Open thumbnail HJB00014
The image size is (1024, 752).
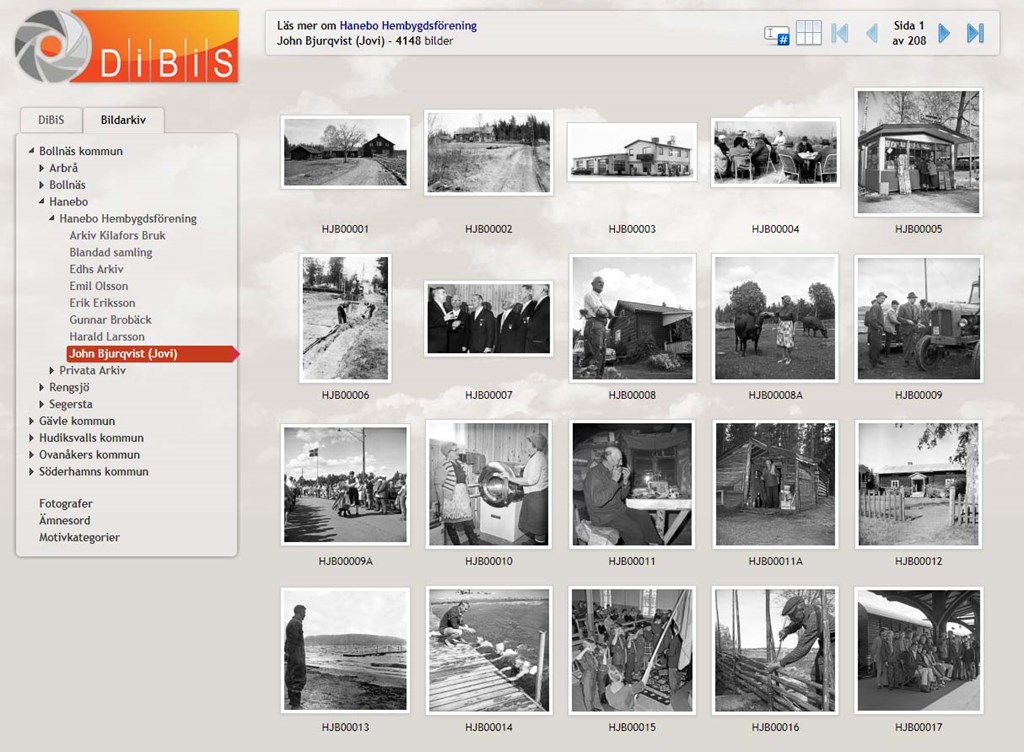[488, 650]
